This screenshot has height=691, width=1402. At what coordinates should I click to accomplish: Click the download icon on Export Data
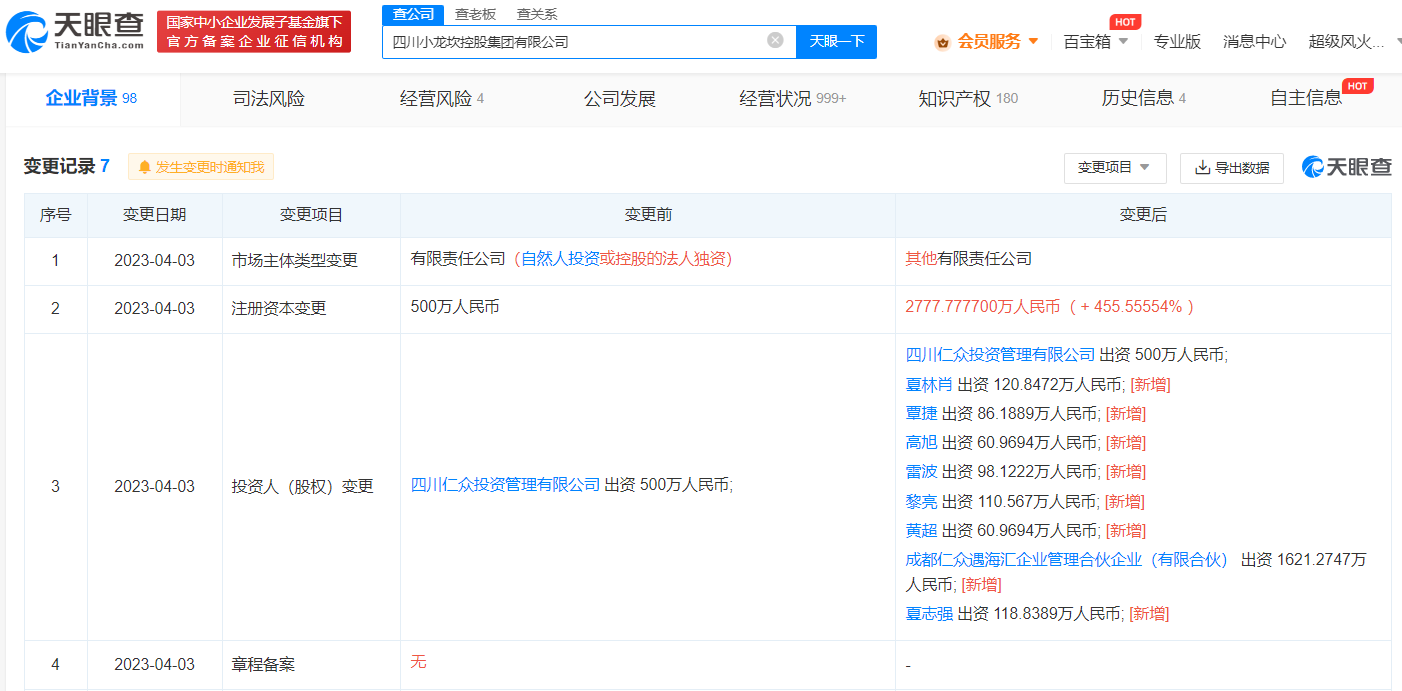pos(1202,168)
